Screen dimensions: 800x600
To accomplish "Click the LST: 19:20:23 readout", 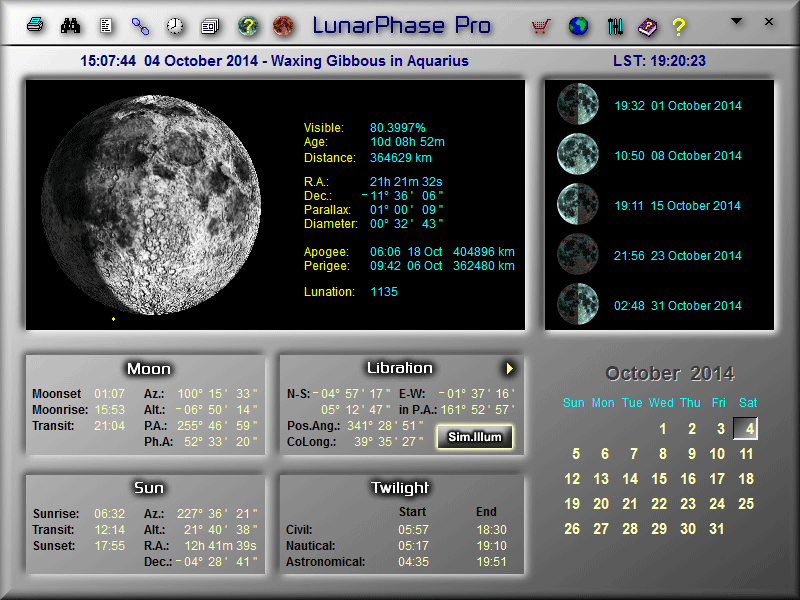I will (x=659, y=61).
